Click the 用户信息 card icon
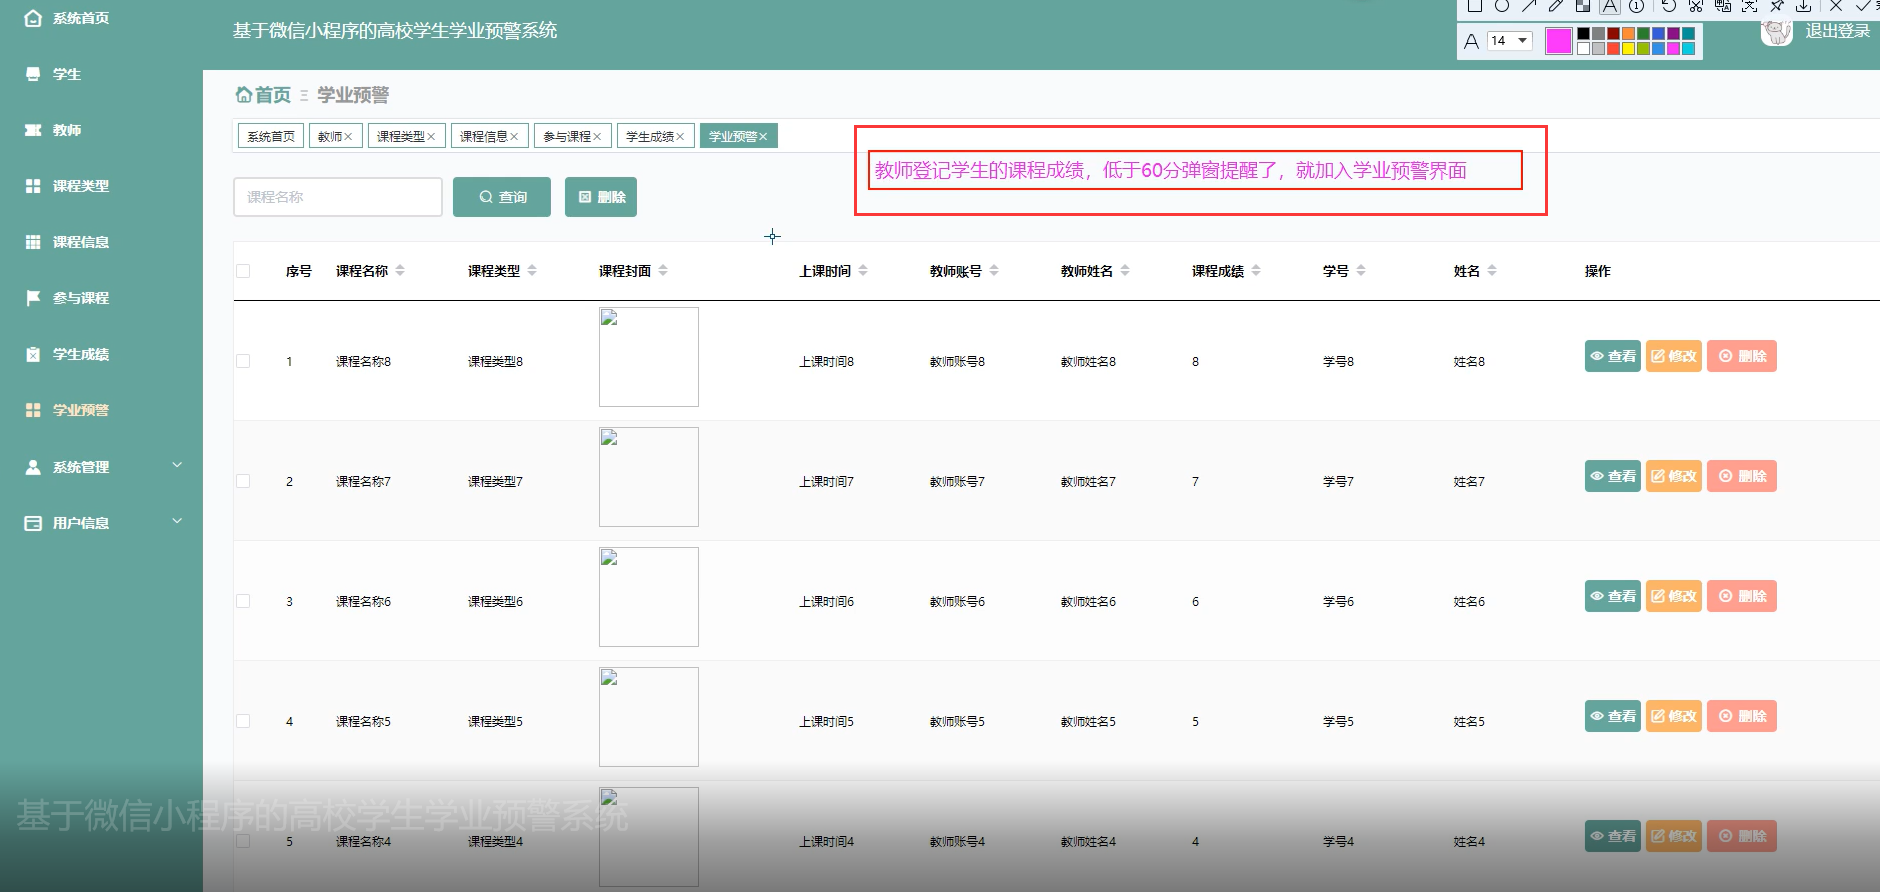 33,523
